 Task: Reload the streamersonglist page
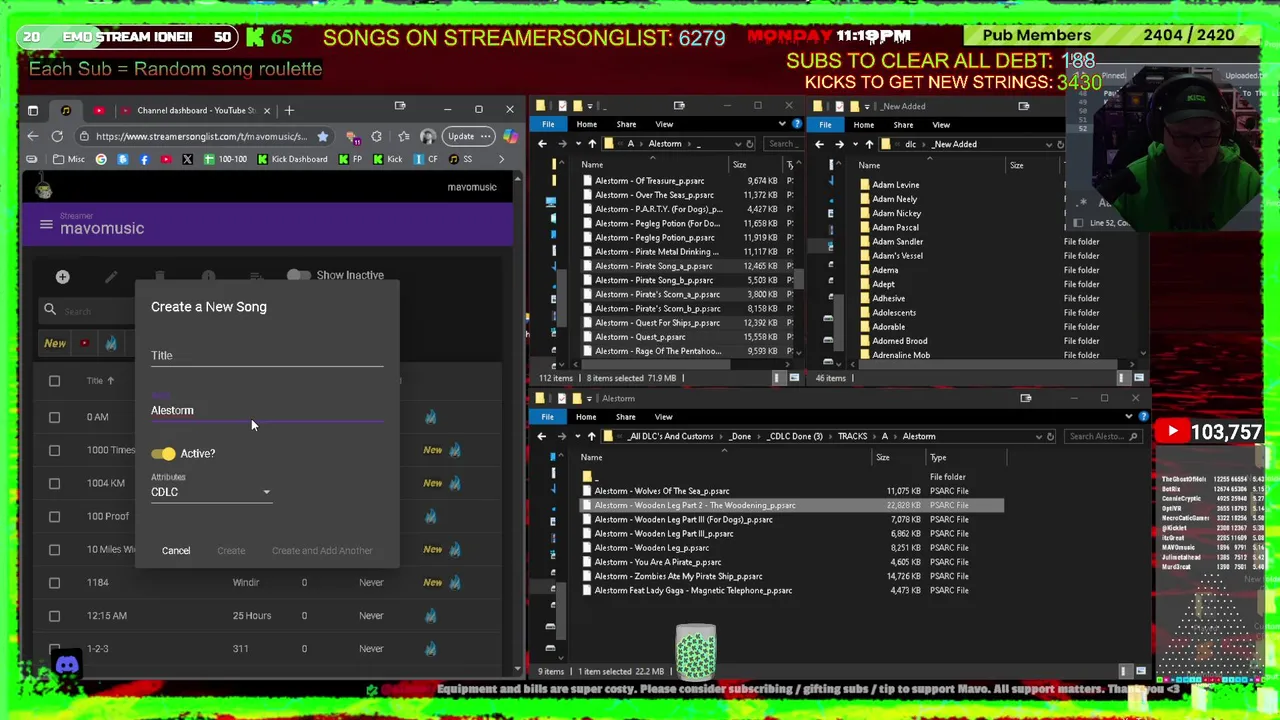point(57,136)
